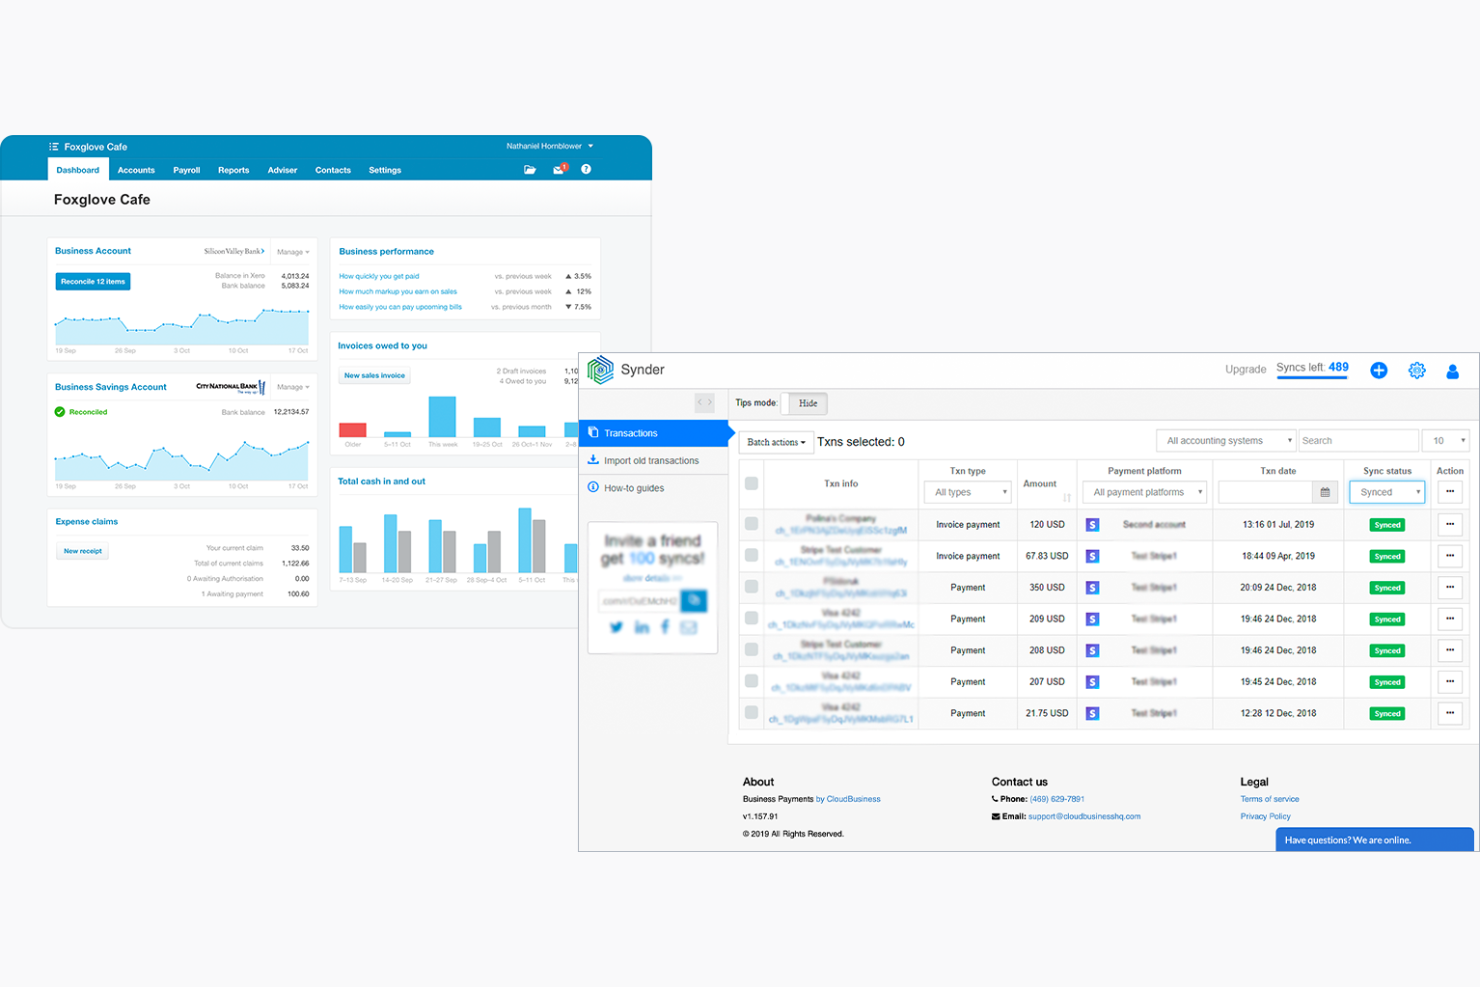
Task: Change rows per page dropdown showing 10
Action: point(1447,441)
